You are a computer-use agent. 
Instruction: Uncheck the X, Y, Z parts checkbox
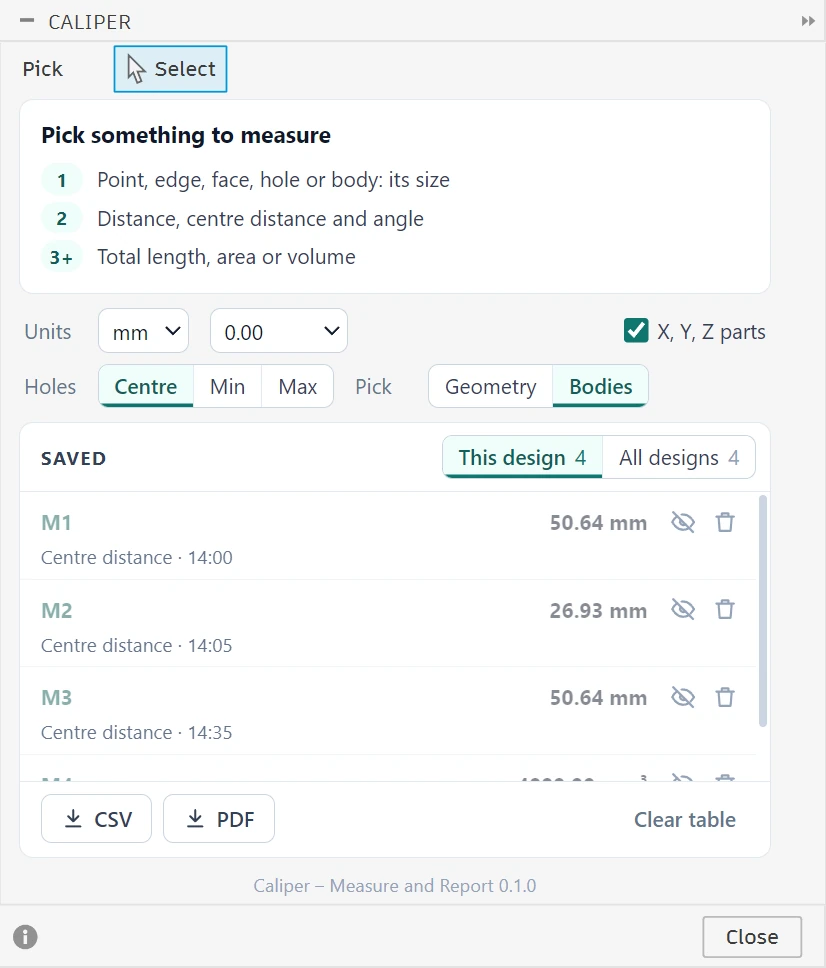636,331
